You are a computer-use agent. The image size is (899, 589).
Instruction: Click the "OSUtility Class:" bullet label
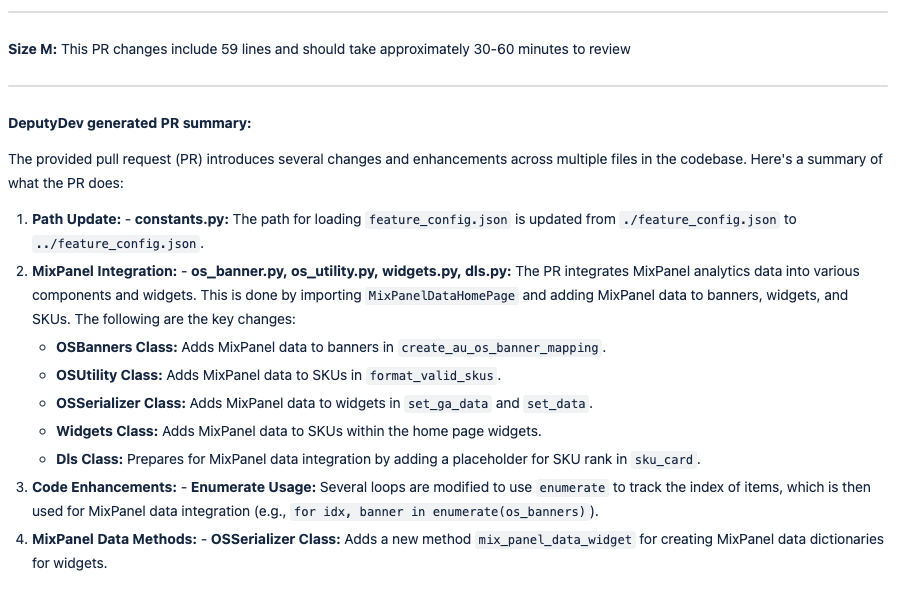click(x=109, y=375)
